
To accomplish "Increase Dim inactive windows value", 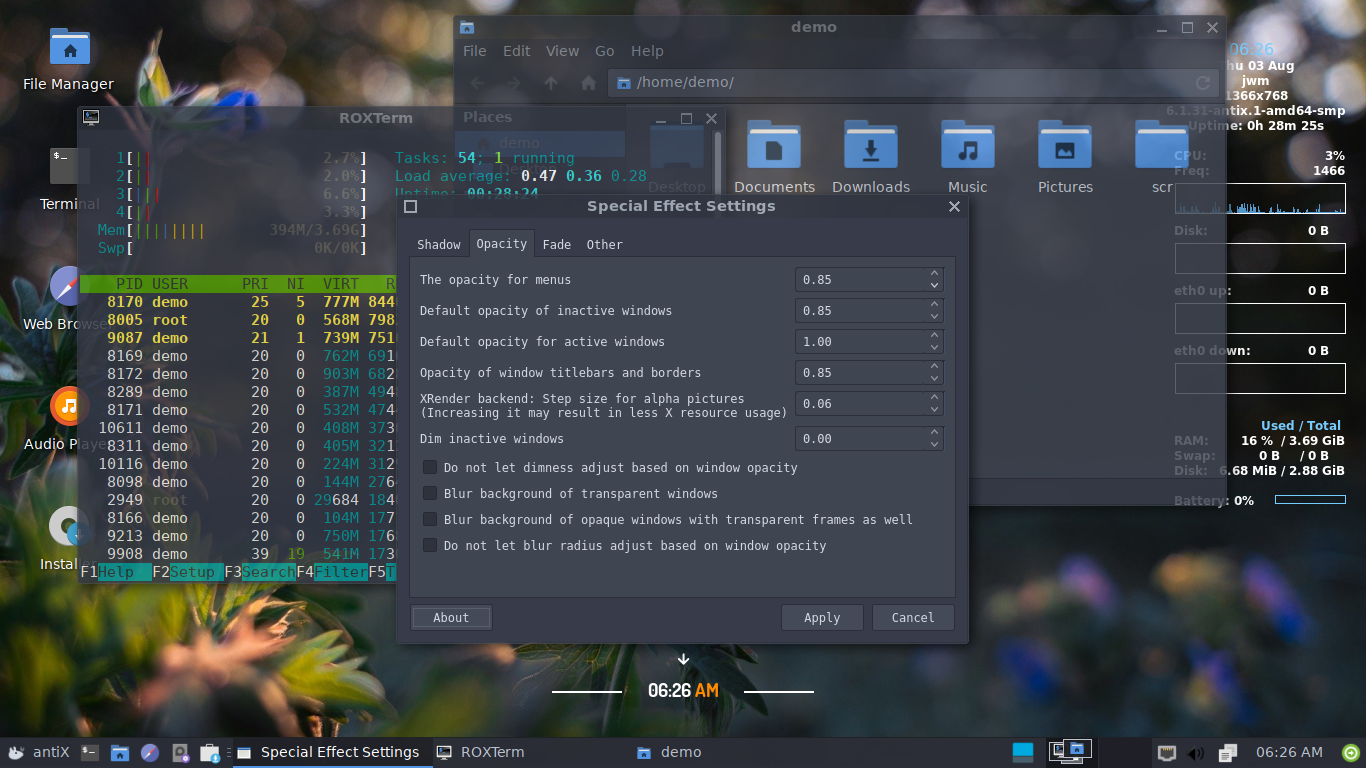I will point(934,433).
